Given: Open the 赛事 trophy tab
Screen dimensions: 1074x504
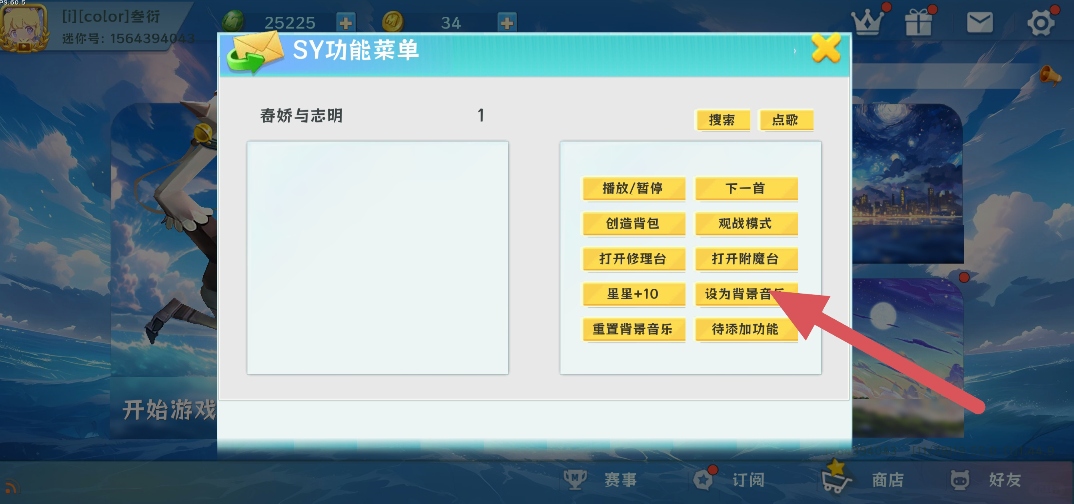Looking at the screenshot, I should coord(600,480).
